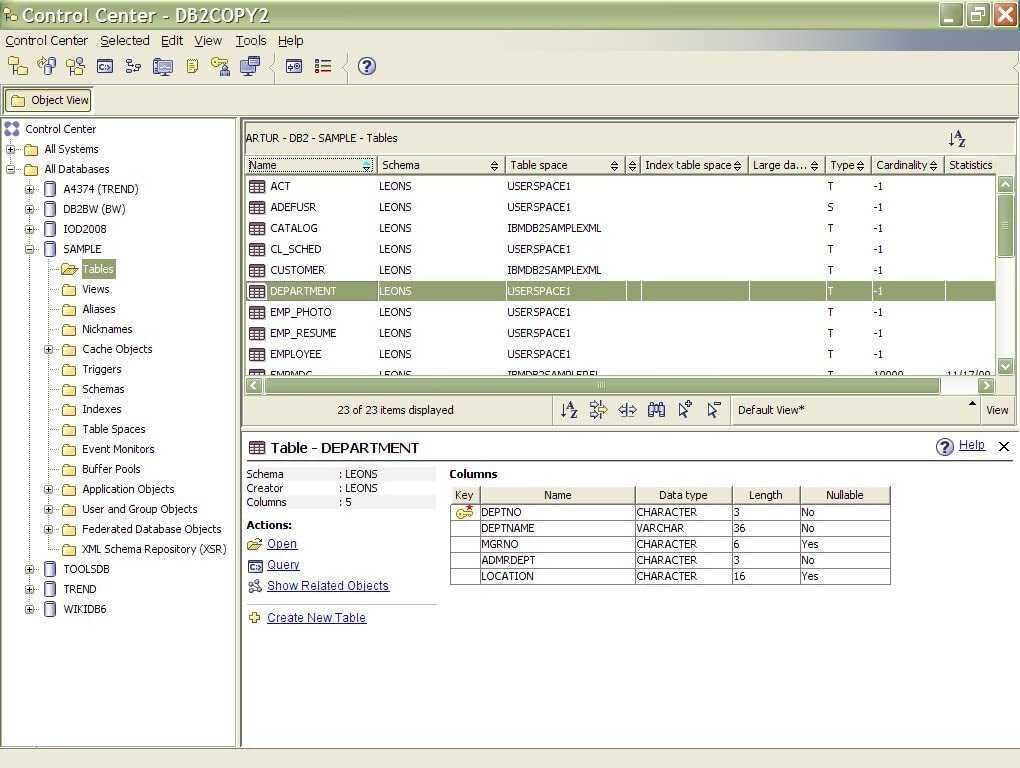1020x768 pixels.
Task: Click the Query action link
Action: click(283, 565)
